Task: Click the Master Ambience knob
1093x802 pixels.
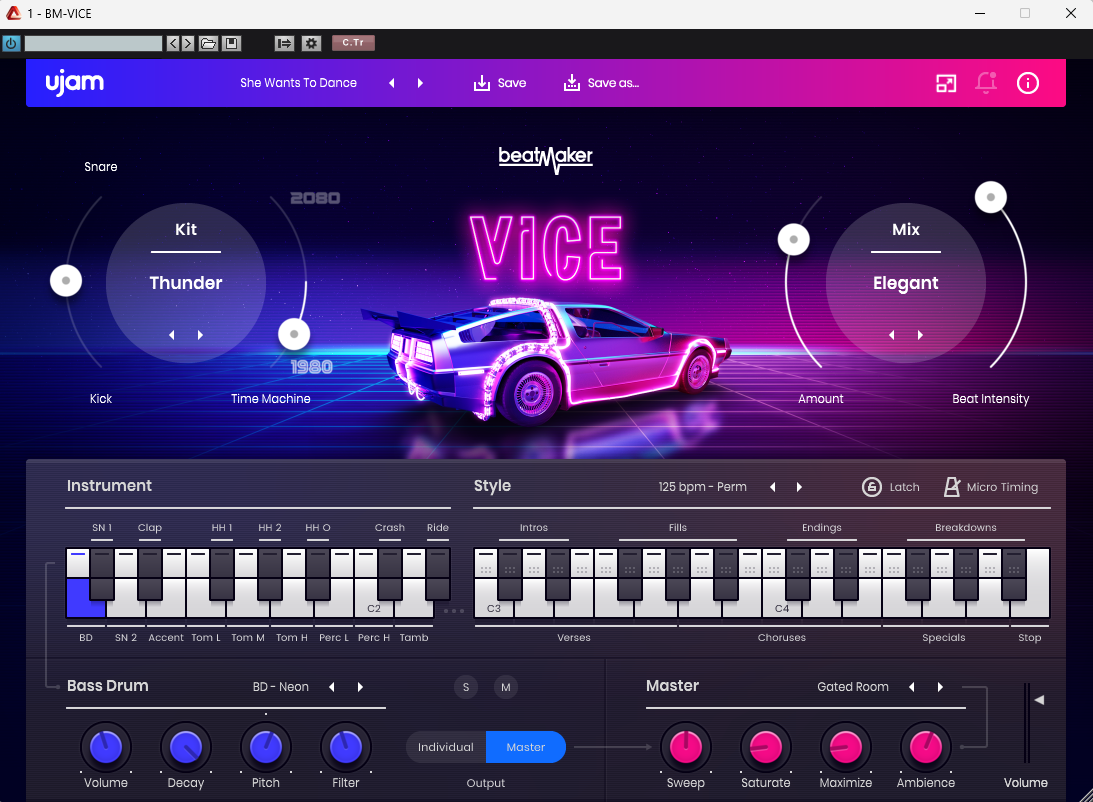Action: [x=926, y=747]
